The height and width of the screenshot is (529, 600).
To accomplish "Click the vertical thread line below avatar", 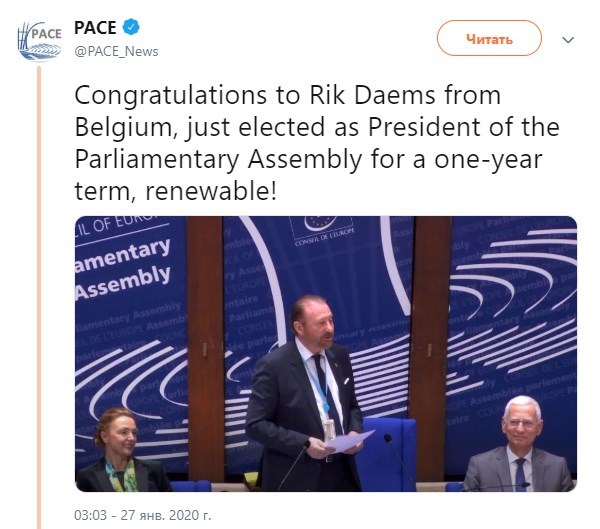I will pos(39,297).
